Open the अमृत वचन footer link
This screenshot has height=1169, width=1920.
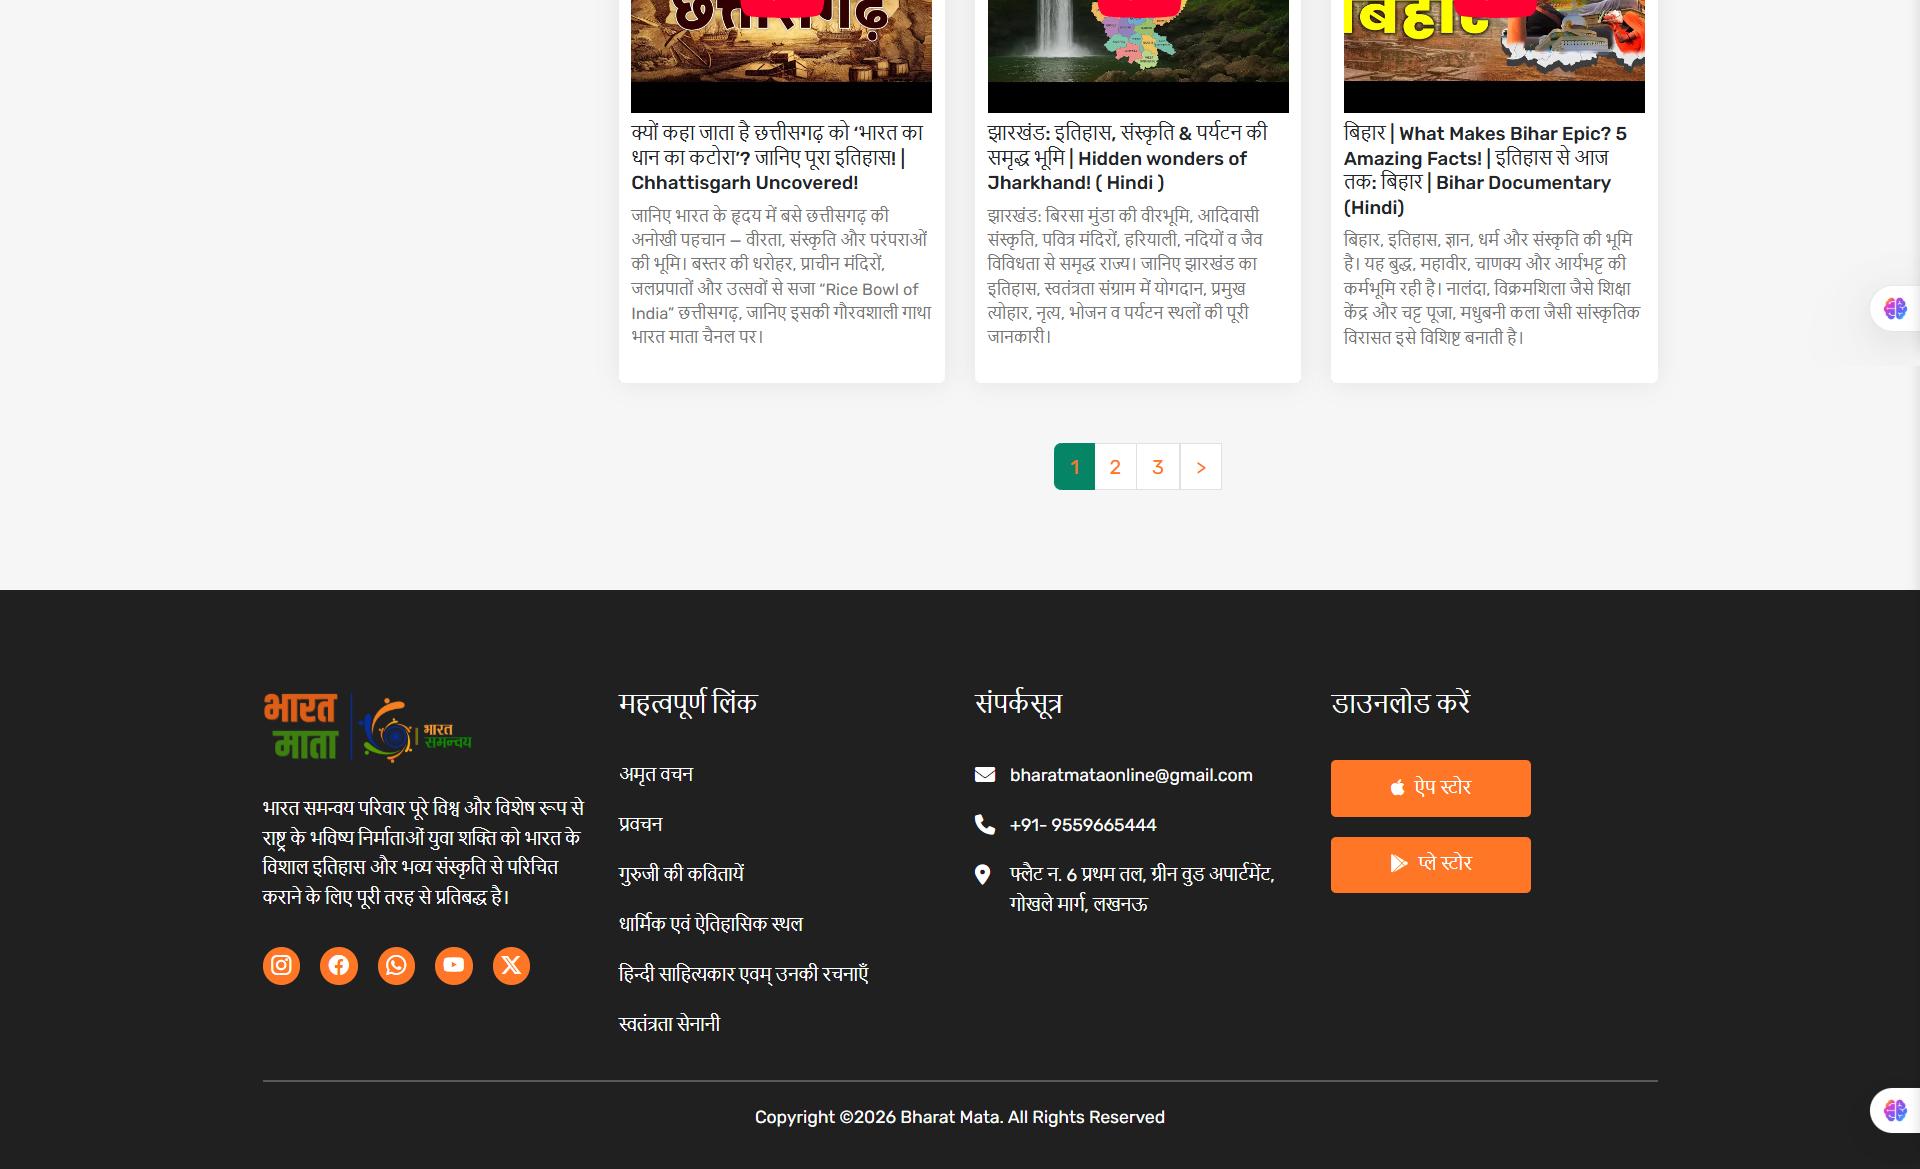pos(656,774)
